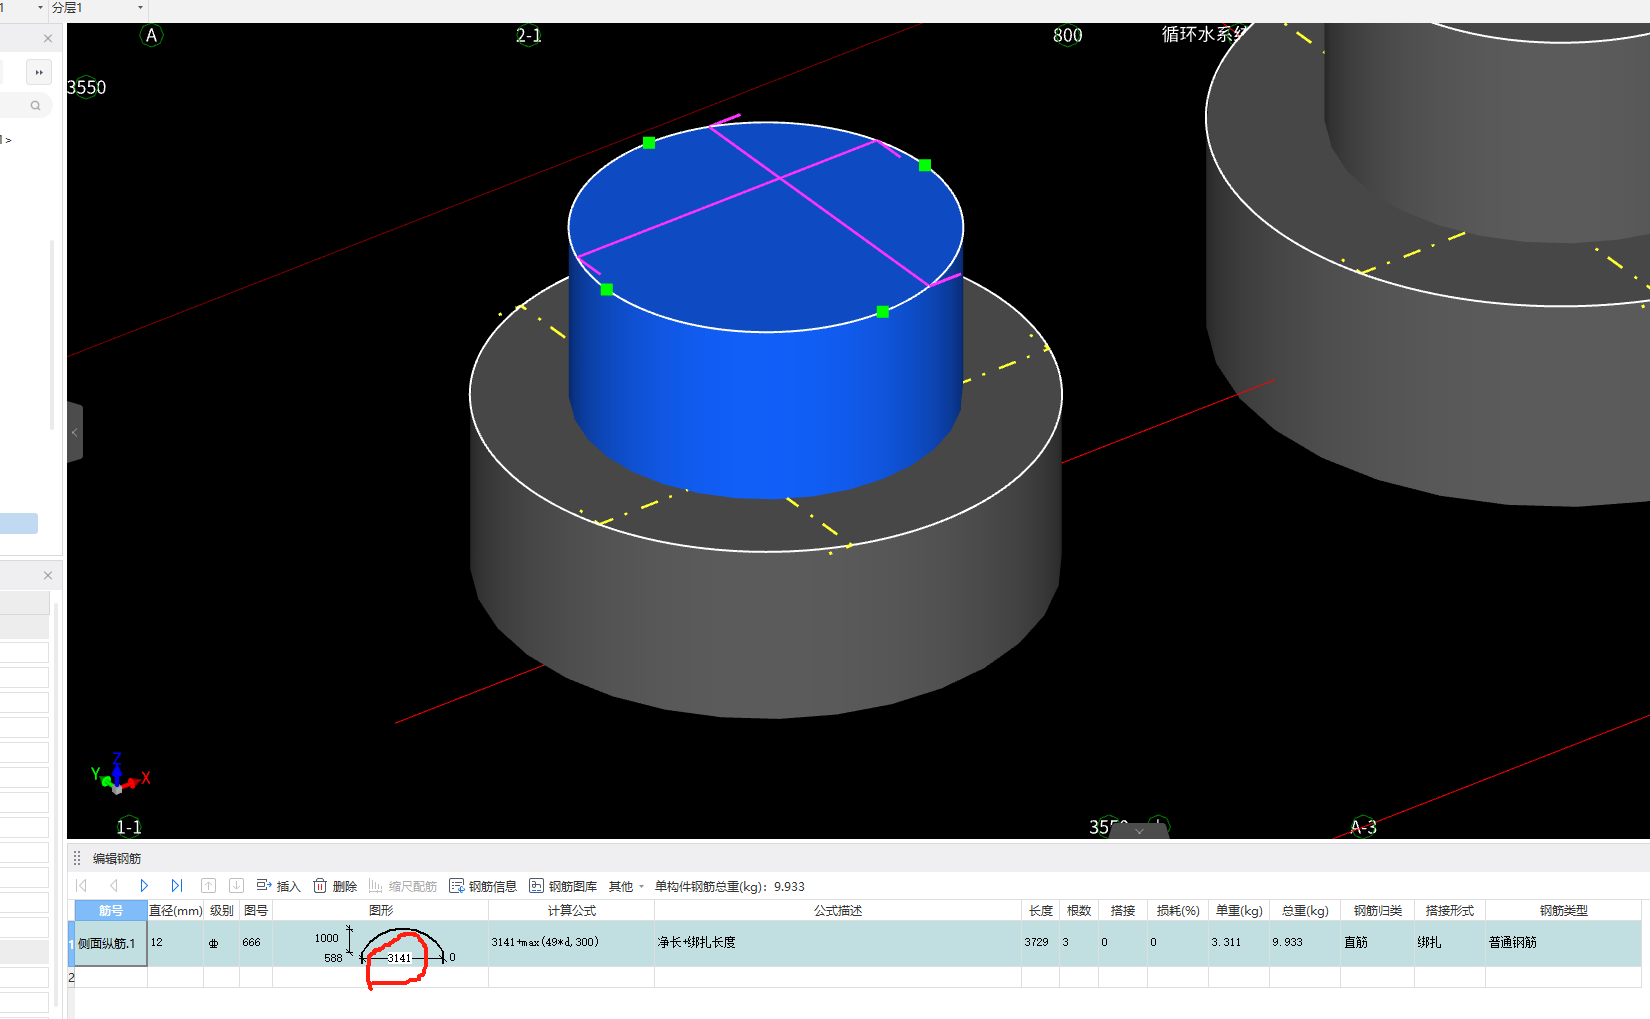Click the length cell 3729

pos(1040,943)
